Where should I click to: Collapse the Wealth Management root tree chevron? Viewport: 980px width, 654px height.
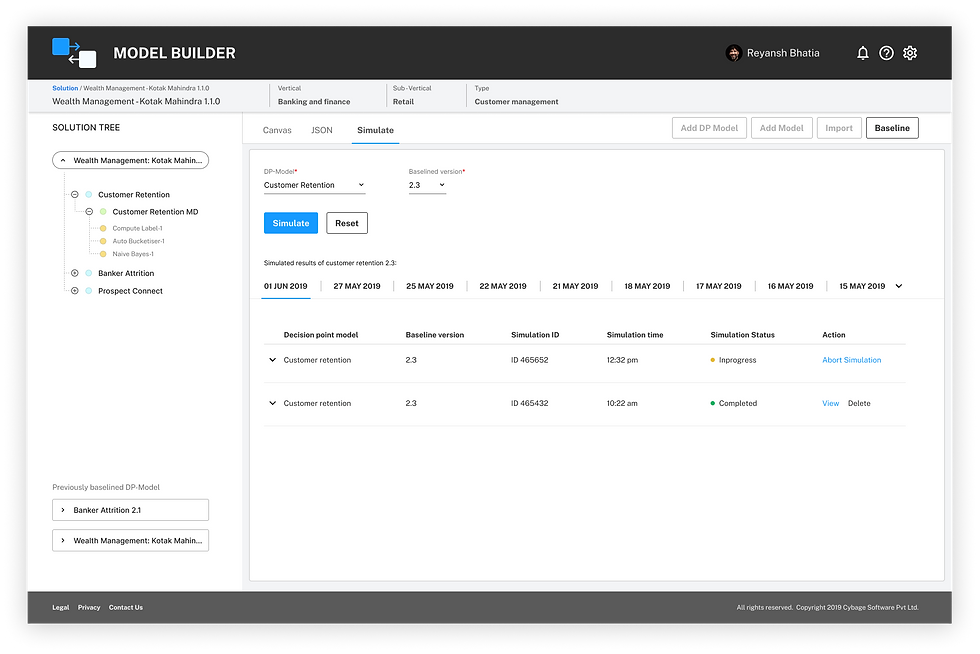[x=63, y=161]
